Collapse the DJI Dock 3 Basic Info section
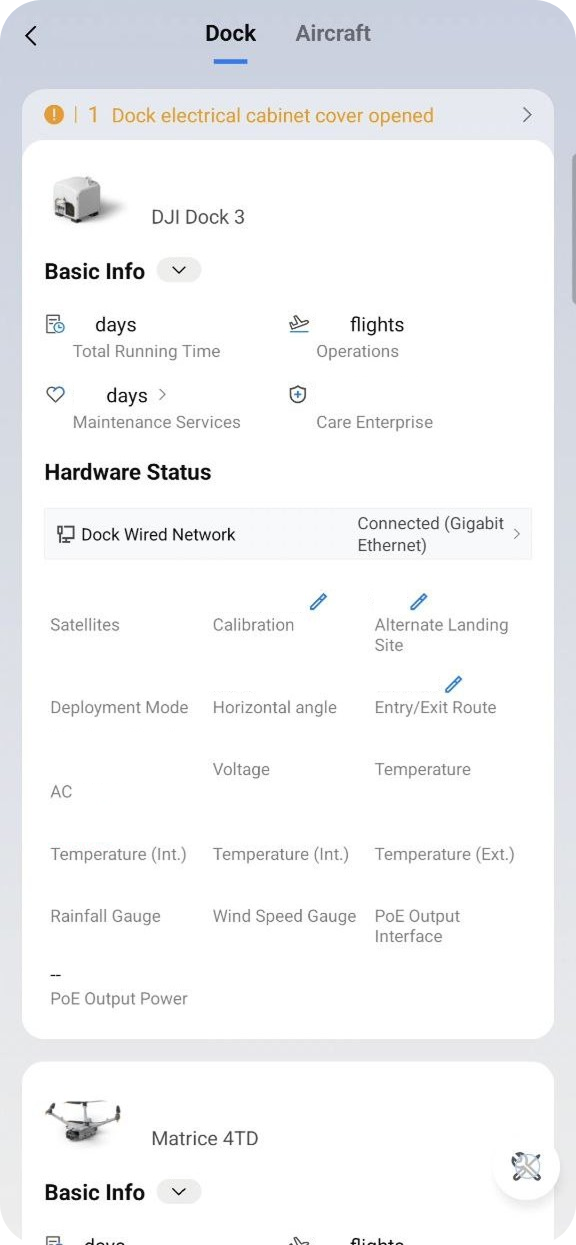Screen dimensions: 576x1245 point(178,270)
